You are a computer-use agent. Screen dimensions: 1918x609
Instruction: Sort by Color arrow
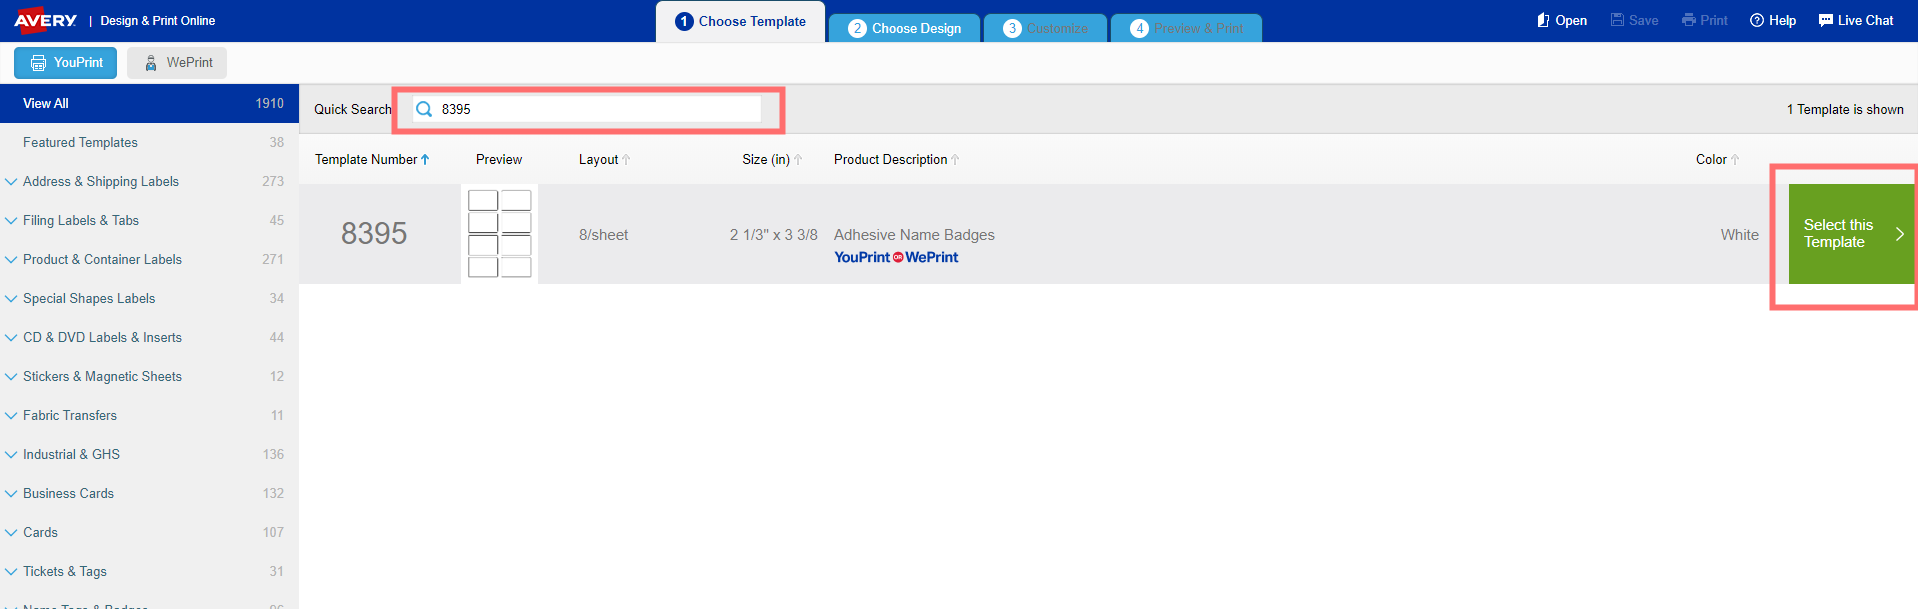tap(1735, 159)
